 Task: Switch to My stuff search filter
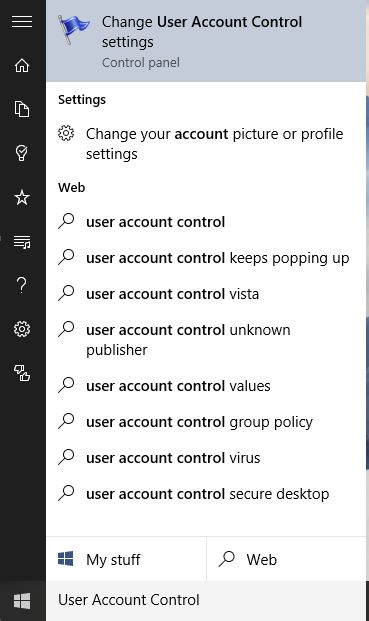click(x=126, y=559)
